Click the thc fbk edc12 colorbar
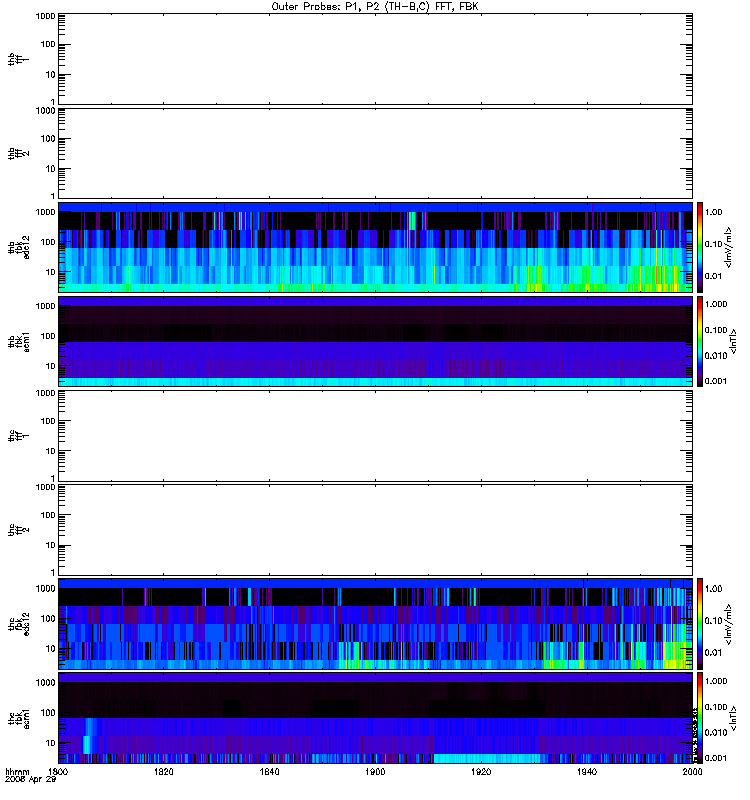750x800 pixels. [x=700, y=623]
